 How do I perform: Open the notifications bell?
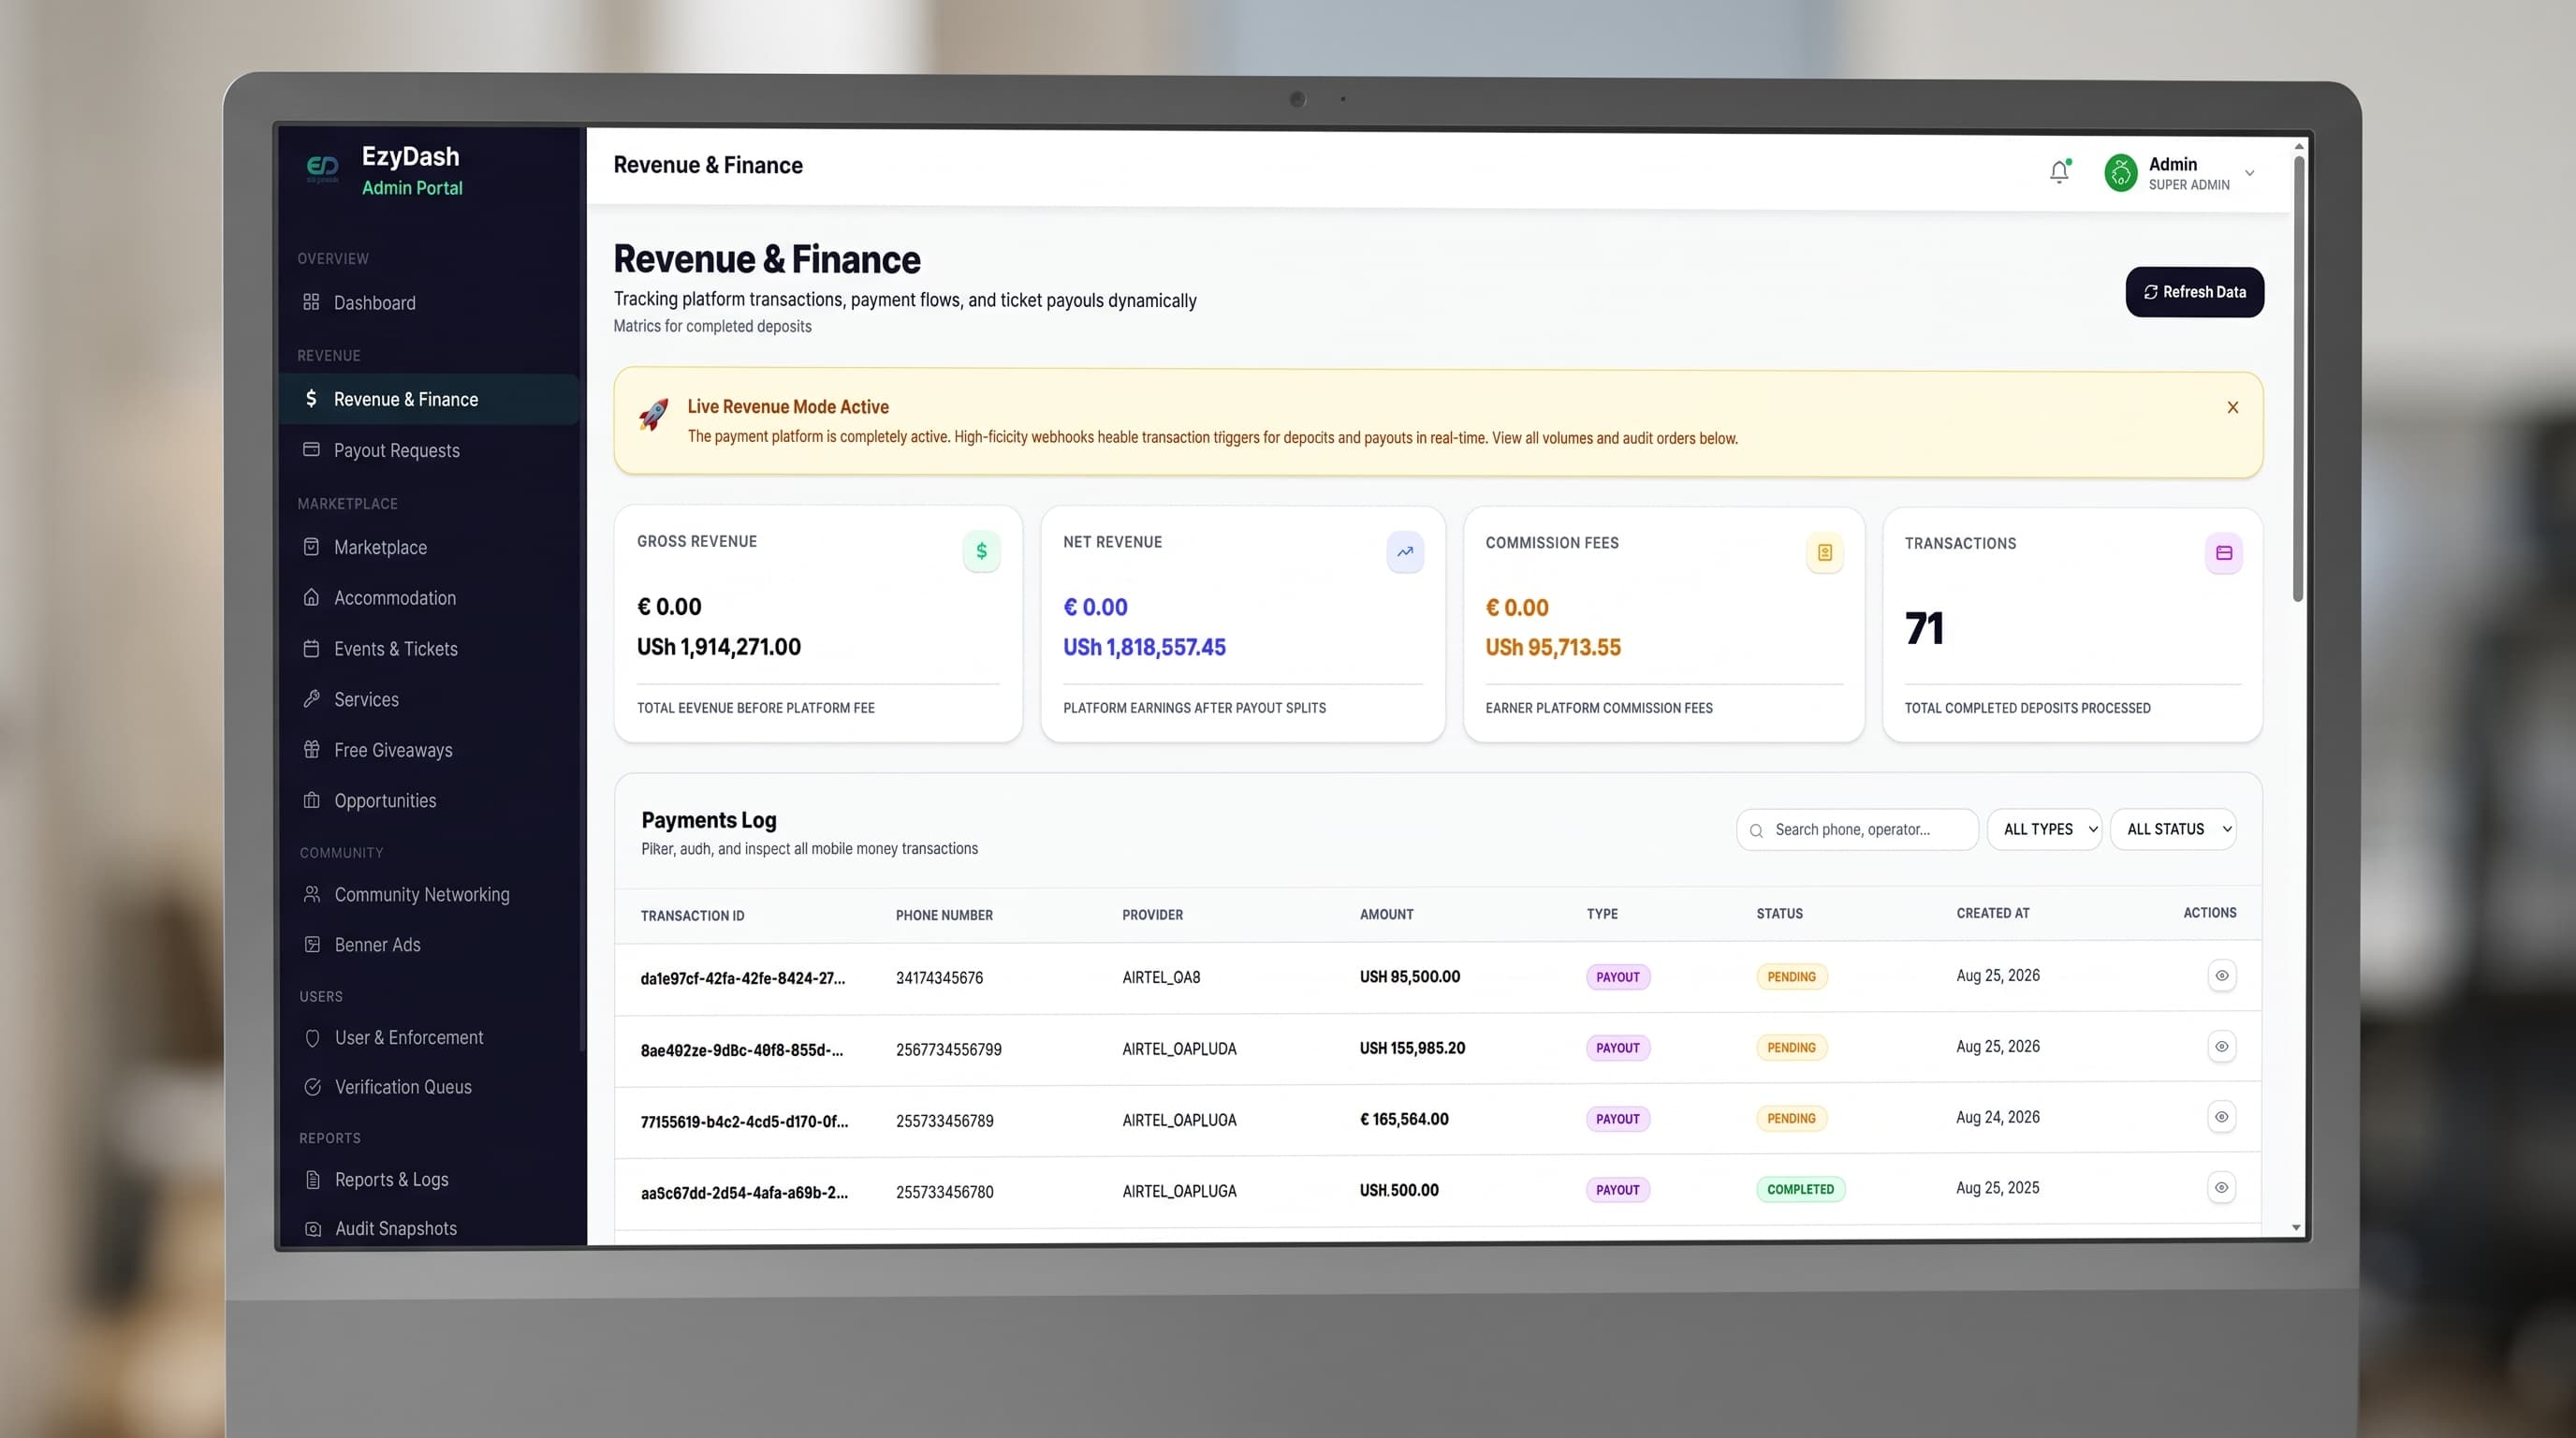pos(2059,172)
